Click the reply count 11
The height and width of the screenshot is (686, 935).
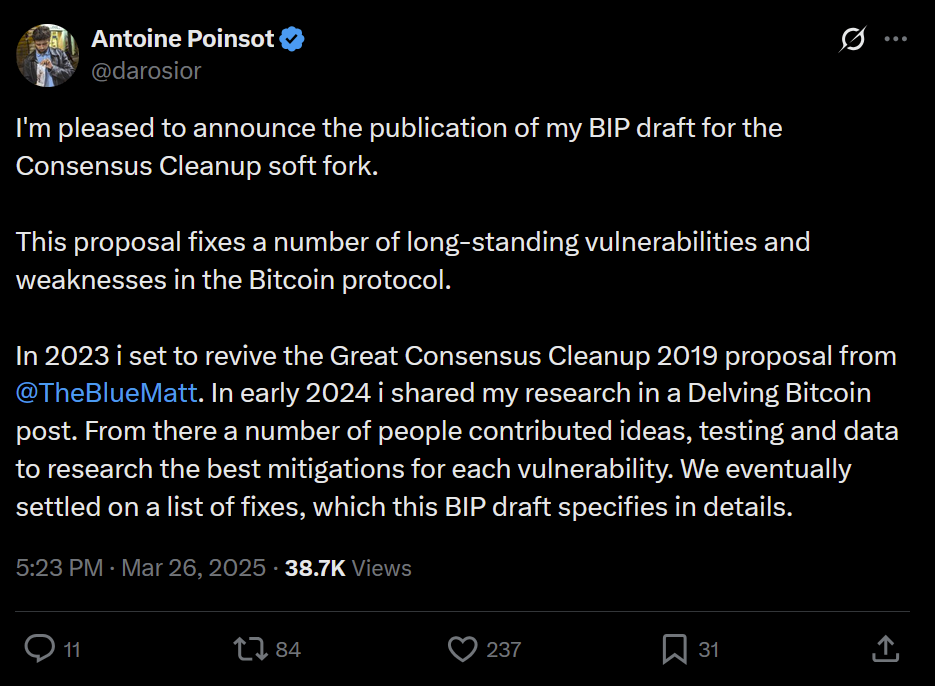[x=72, y=650]
